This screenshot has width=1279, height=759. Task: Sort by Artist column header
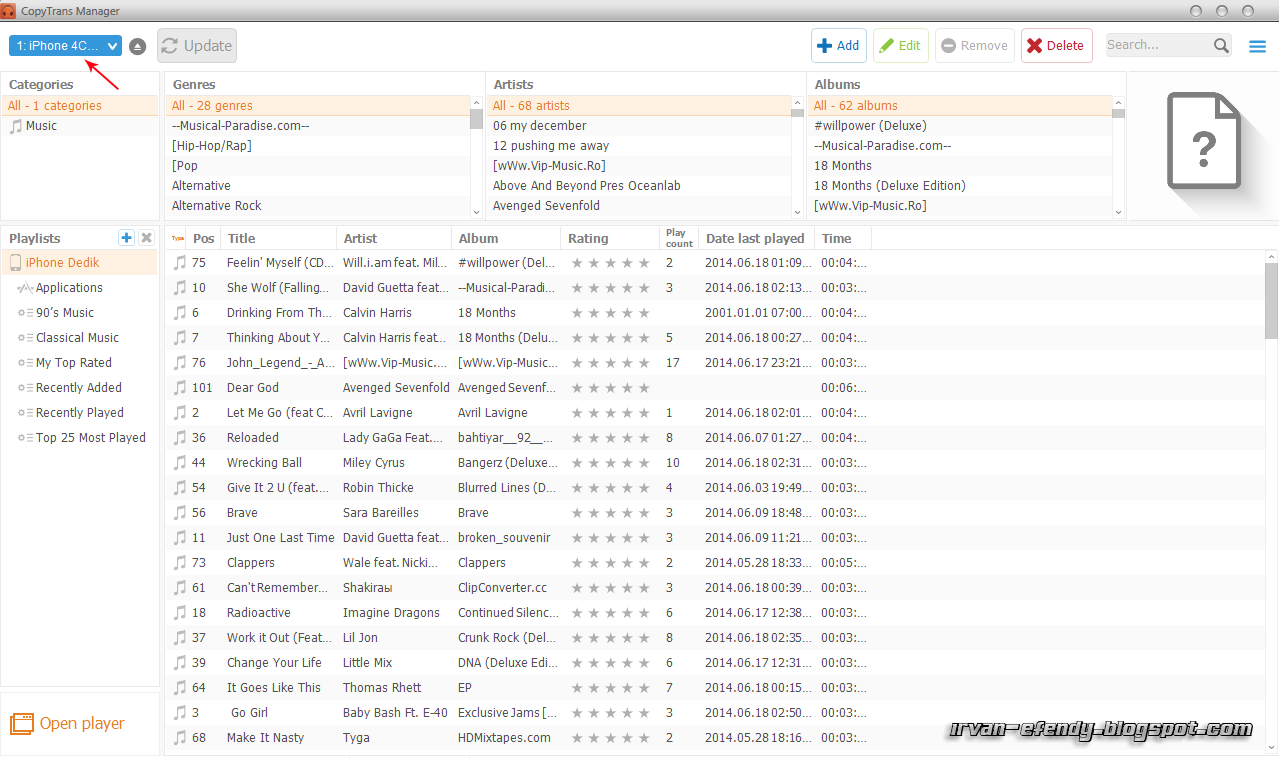click(394, 238)
